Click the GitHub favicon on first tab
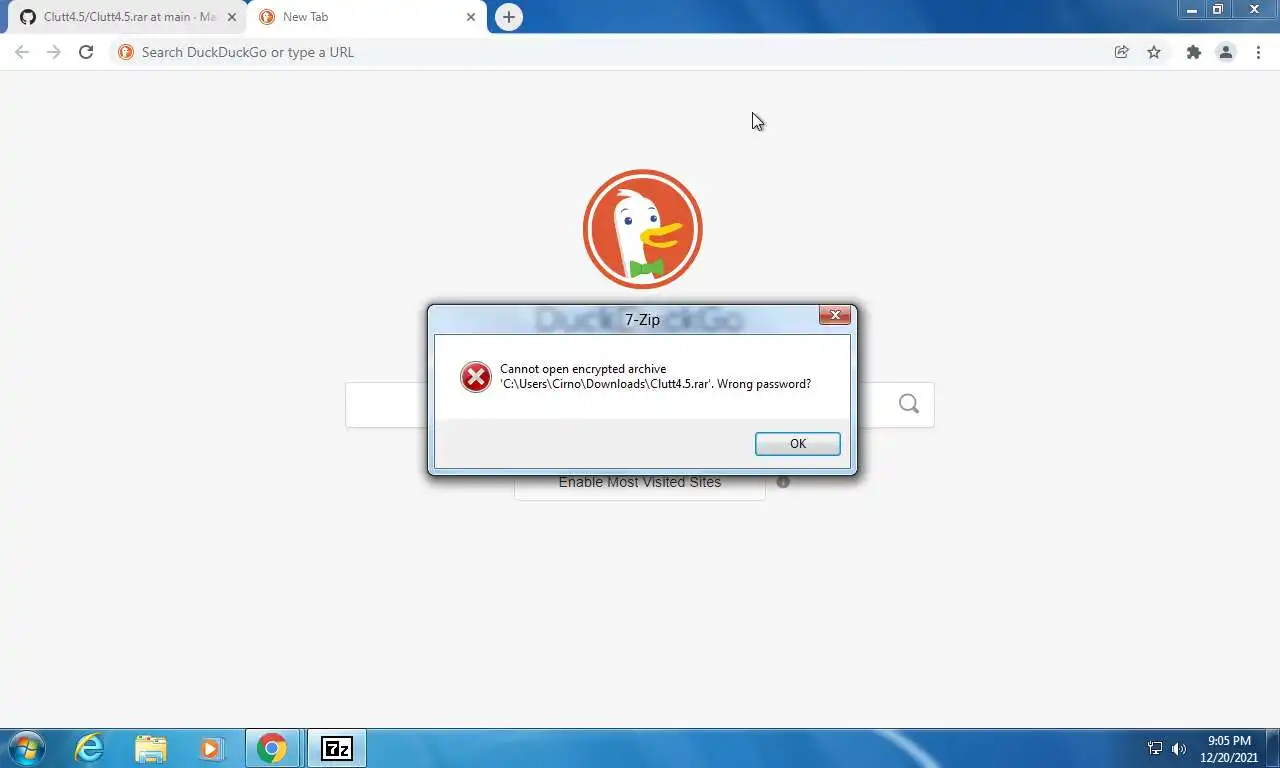The image size is (1280, 768). (x=28, y=17)
